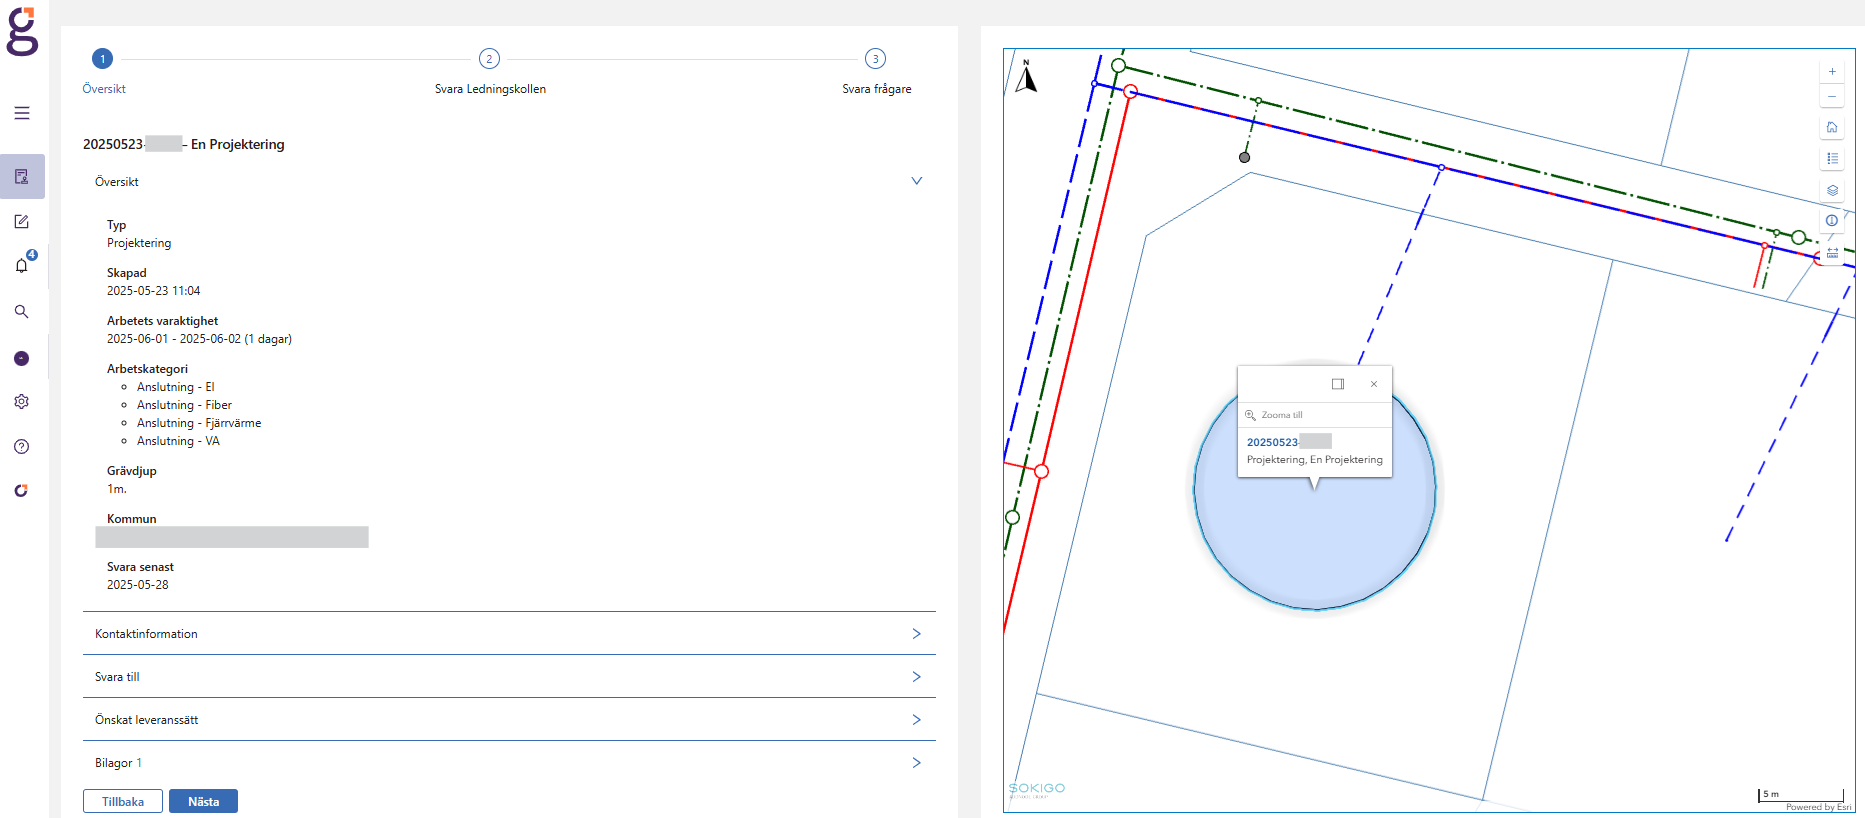
Task: Open the help question mark icon
Action: tap(22, 447)
